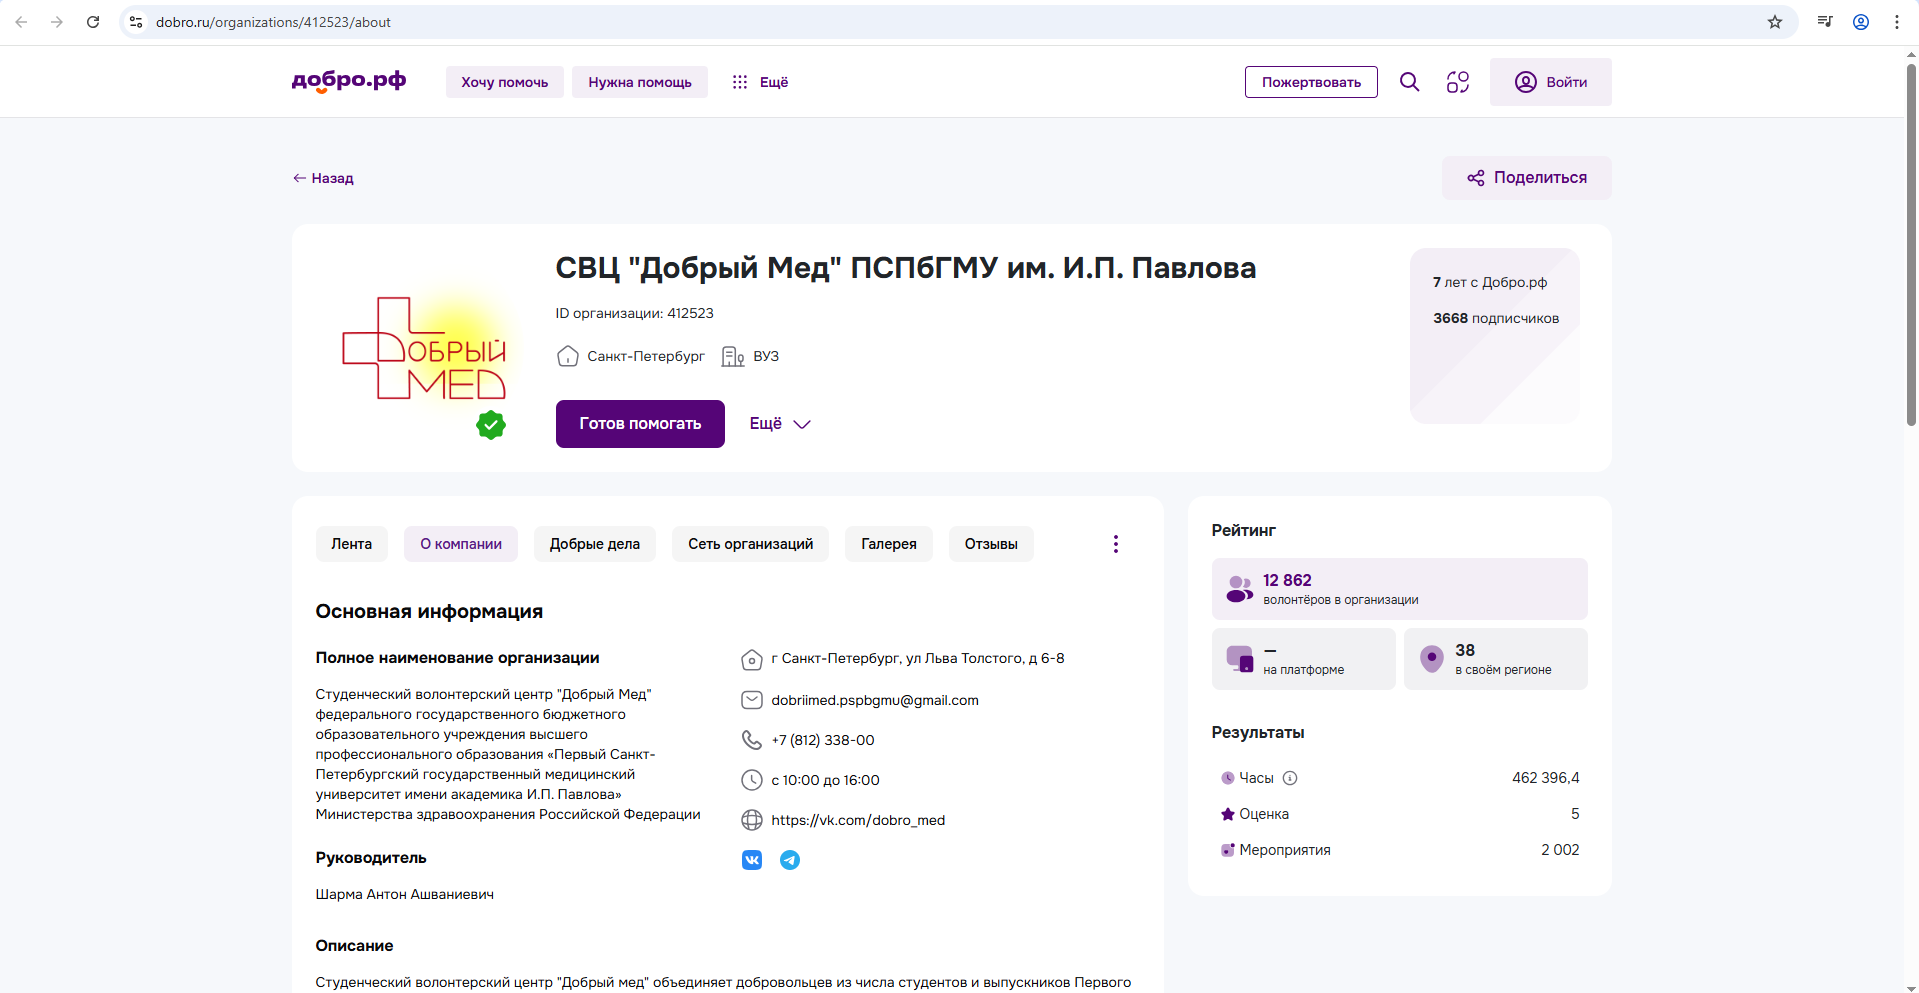1919x993 pixels.
Task: Go forward with the browser forward arrow
Action: click(57, 22)
